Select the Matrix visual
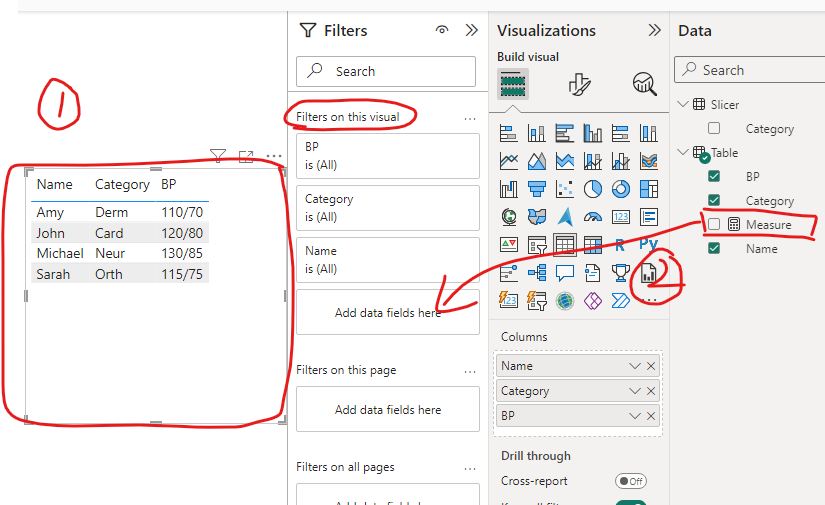This screenshot has height=505, width=825. click(x=592, y=245)
